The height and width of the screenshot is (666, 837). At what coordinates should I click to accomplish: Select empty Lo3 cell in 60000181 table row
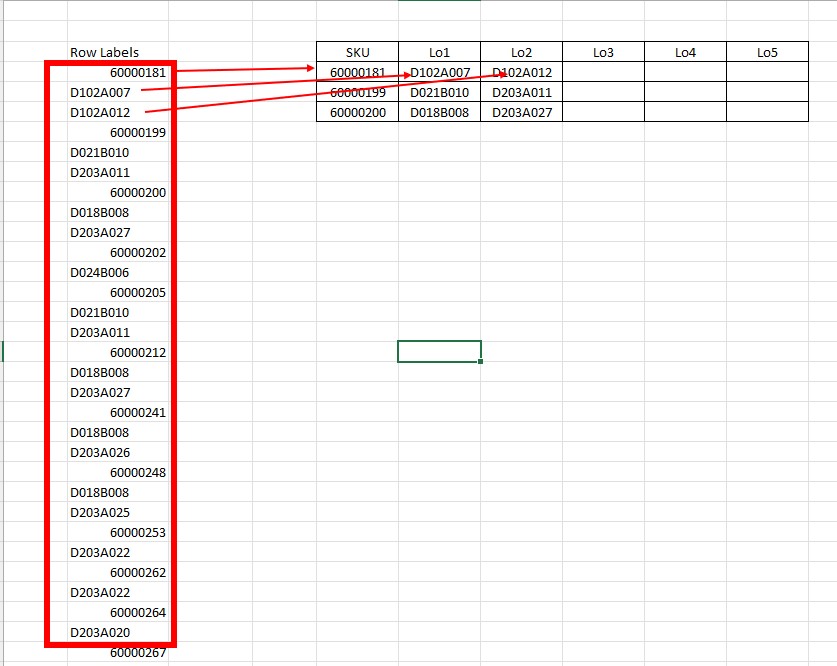click(603, 72)
